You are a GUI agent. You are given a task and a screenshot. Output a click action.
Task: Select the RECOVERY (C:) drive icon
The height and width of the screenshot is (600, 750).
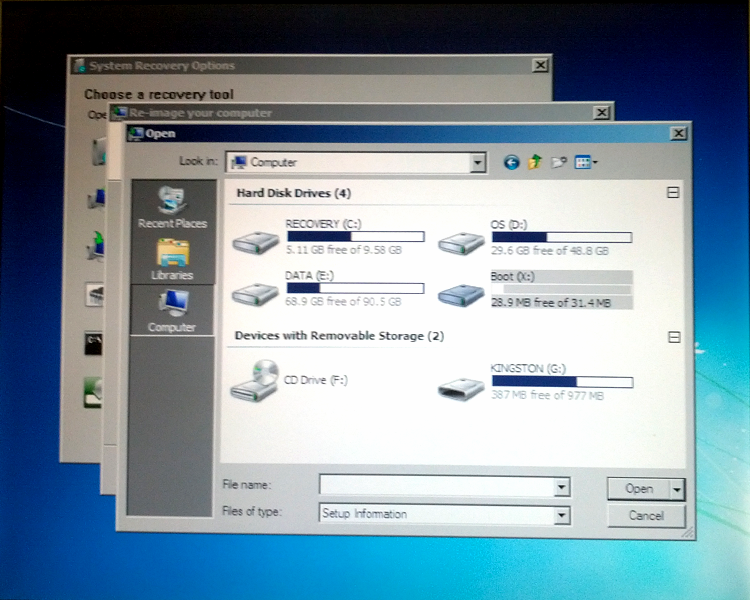pos(257,240)
